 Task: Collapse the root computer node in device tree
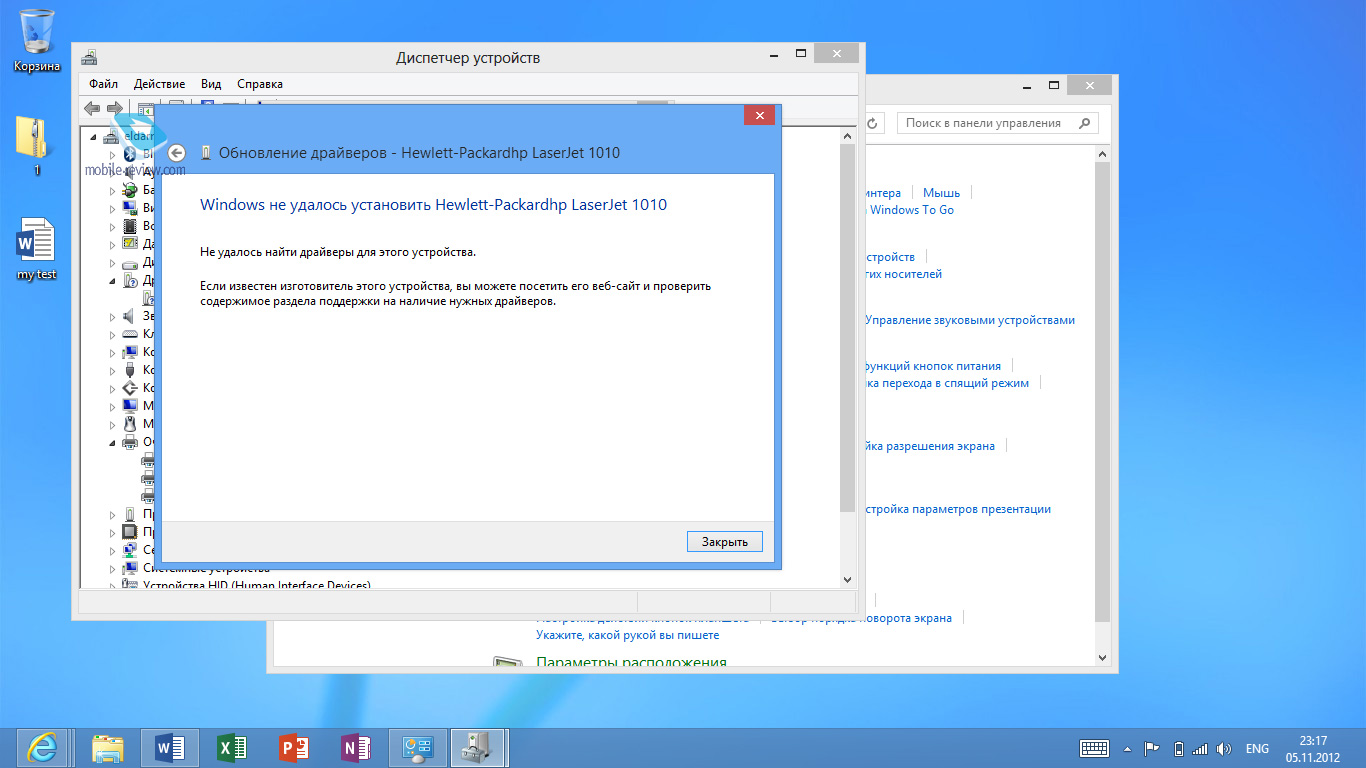tap(94, 137)
